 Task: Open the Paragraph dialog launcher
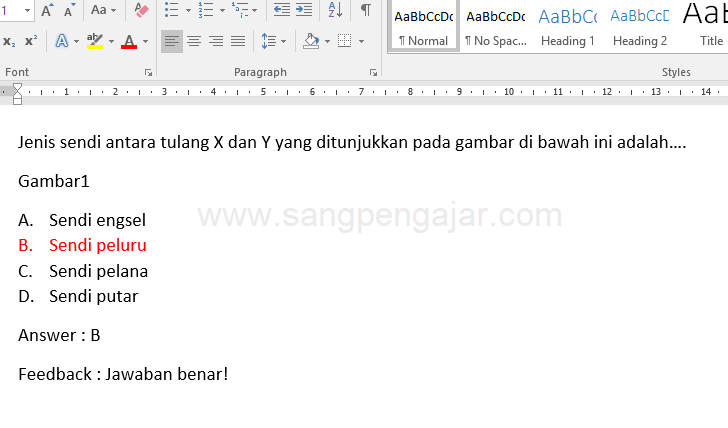click(373, 72)
